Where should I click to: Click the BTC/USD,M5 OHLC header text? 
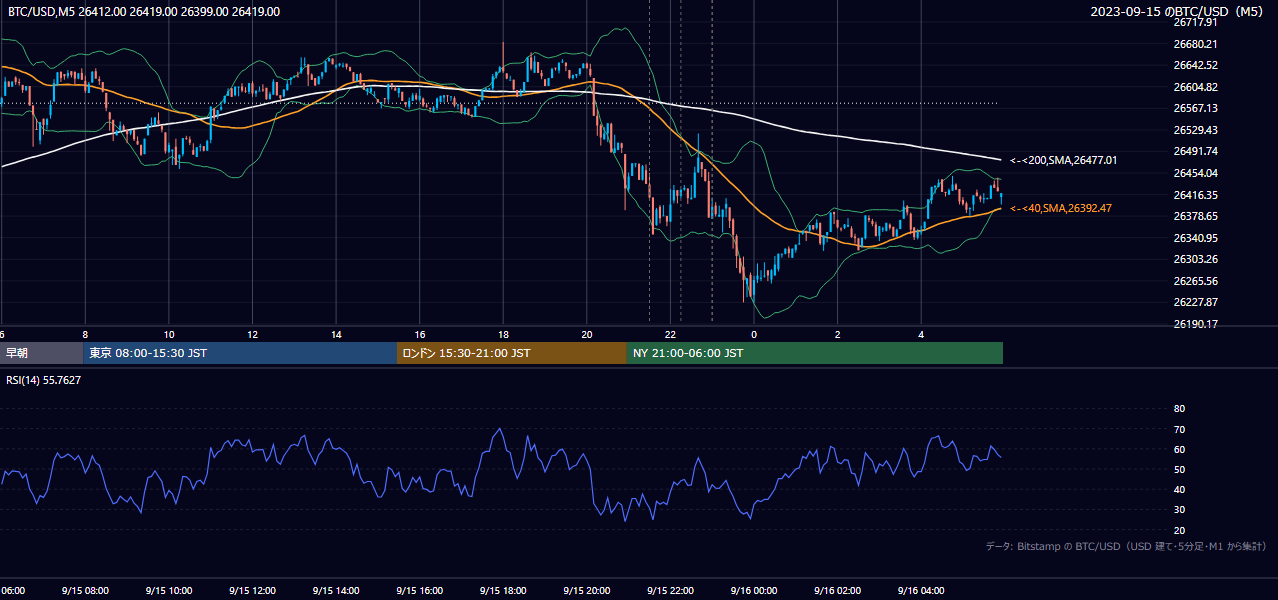(x=144, y=12)
